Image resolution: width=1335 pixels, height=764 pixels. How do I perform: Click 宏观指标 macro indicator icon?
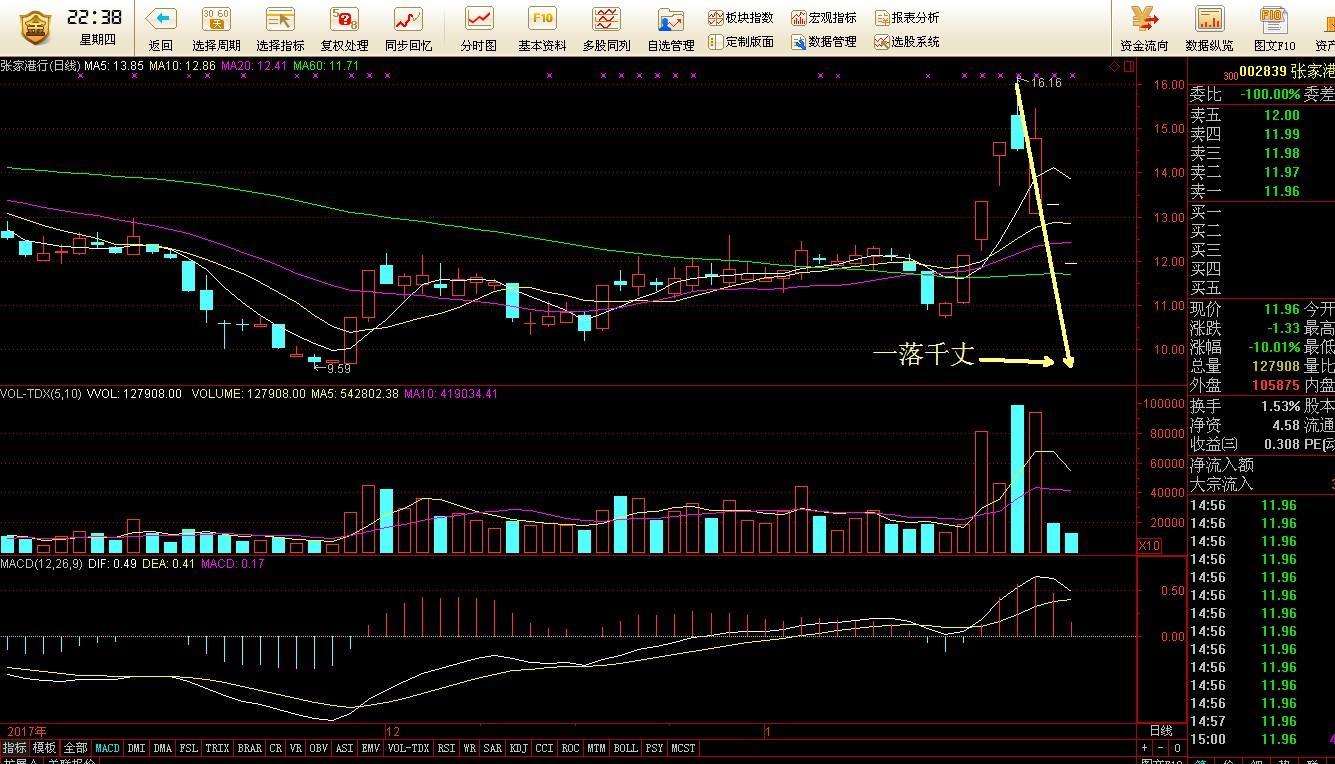[x=798, y=18]
